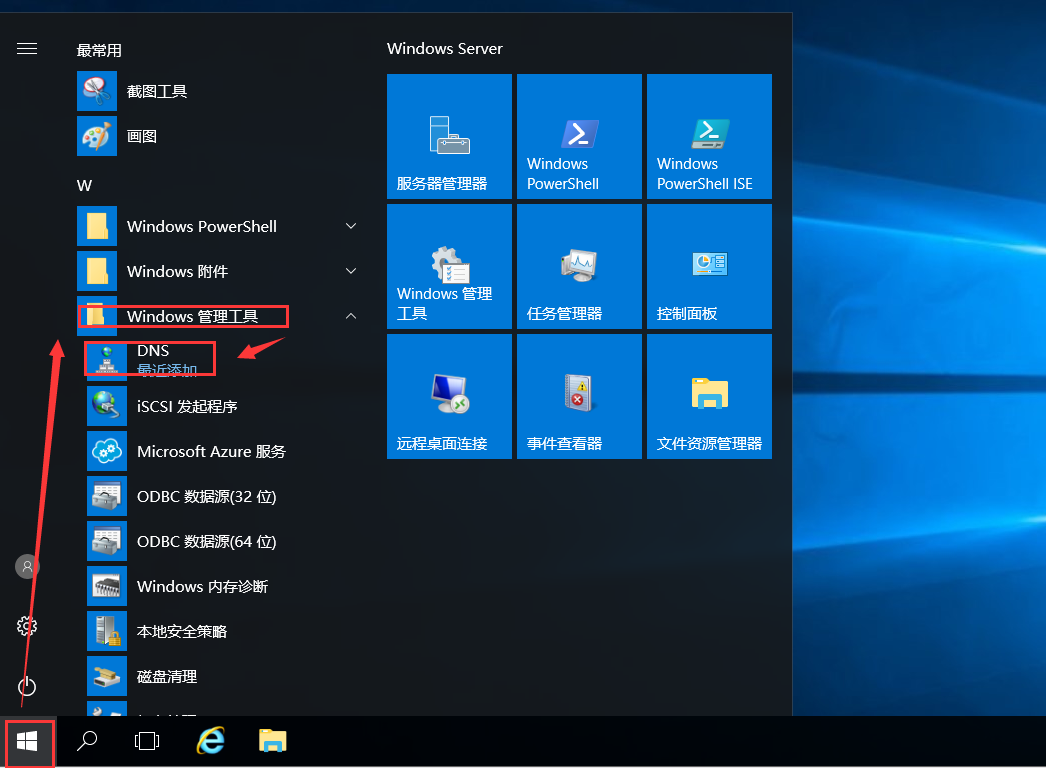Open the 任务管理器 tile
Image resolution: width=1046 pixels, height=768 pixels.
click(x=579, y=266)
